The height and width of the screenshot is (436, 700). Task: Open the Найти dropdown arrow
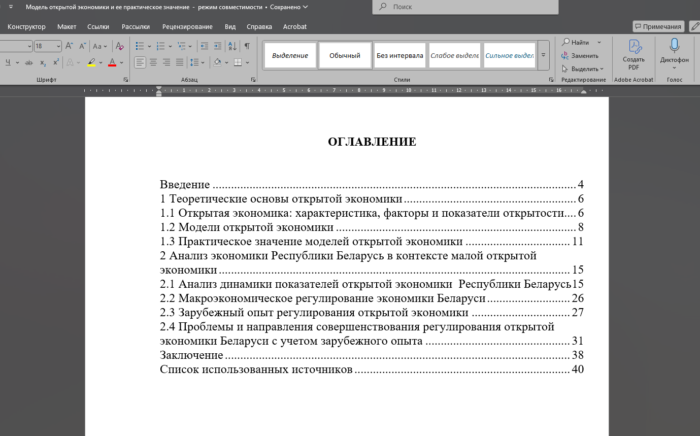point(599,42)
